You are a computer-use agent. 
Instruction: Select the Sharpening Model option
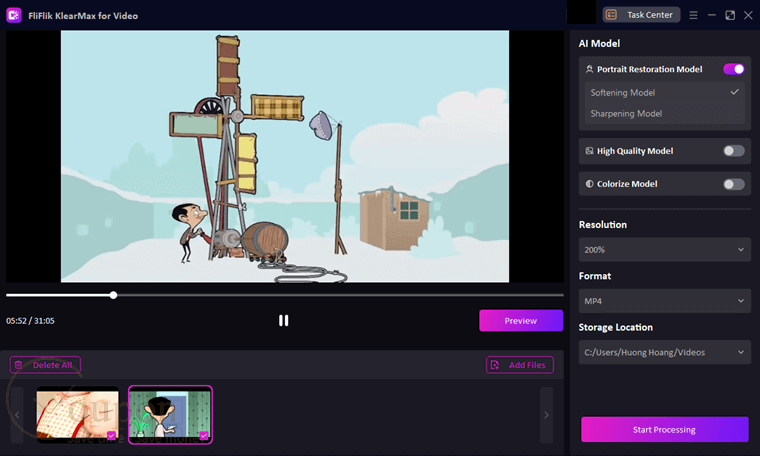point(664,113)
